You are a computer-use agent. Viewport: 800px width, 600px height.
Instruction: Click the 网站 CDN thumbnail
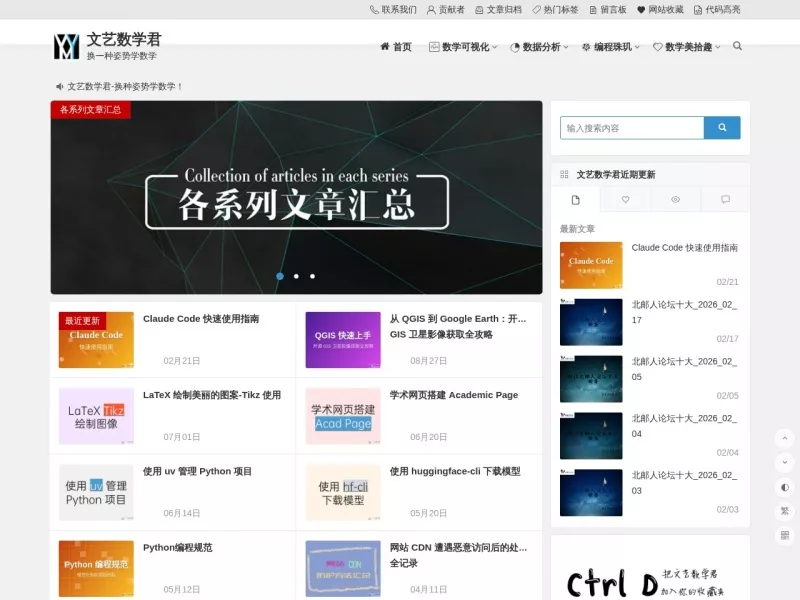(343, 568)
